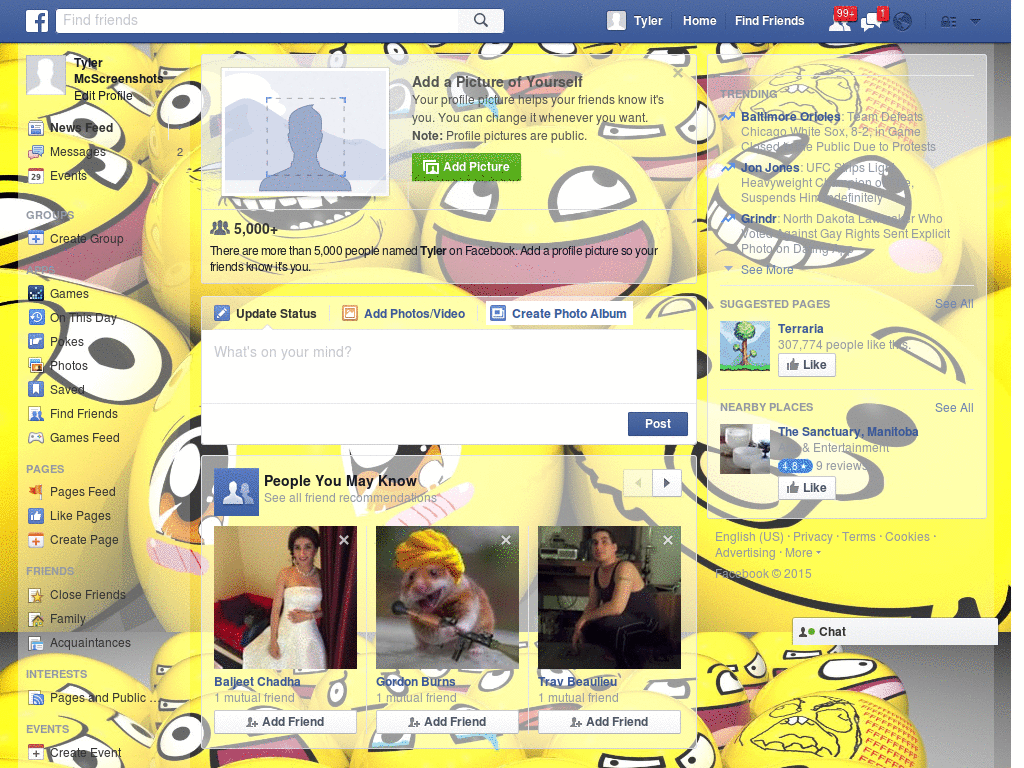Open Gordon Burns profile photo
The image size is (1024, 768).
coord(447,598)
